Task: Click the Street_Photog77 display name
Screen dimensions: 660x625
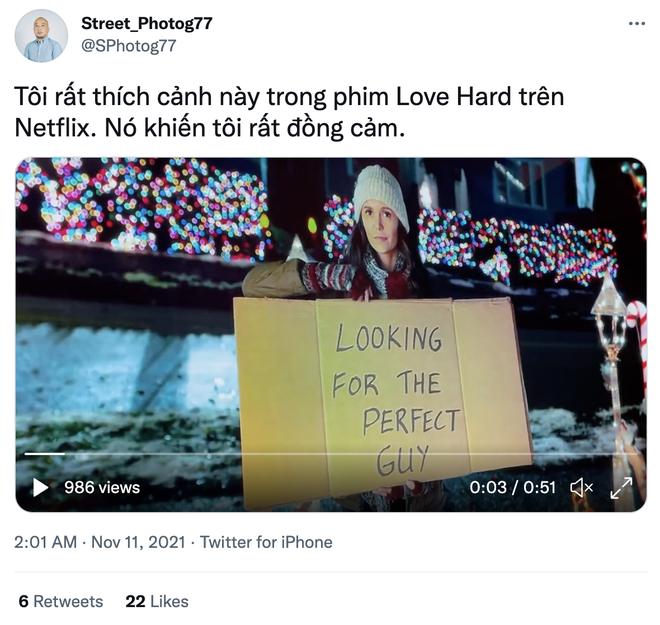Action: coord(146,23)
